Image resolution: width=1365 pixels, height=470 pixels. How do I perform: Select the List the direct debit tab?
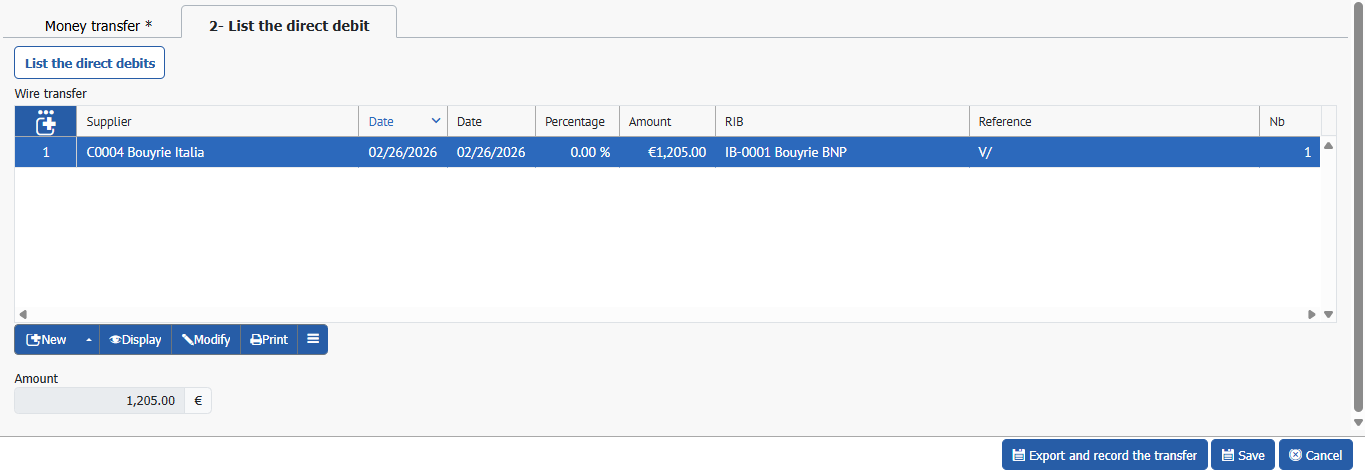(x=289, y=26)
